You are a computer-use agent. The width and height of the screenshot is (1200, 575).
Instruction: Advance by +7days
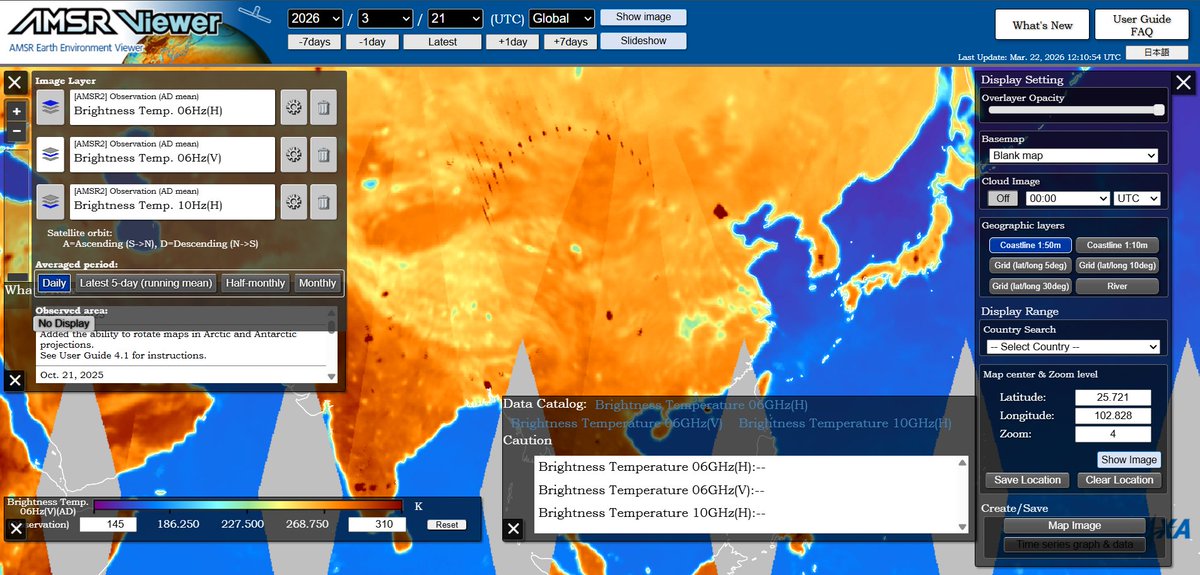click(x=570, y=42)
